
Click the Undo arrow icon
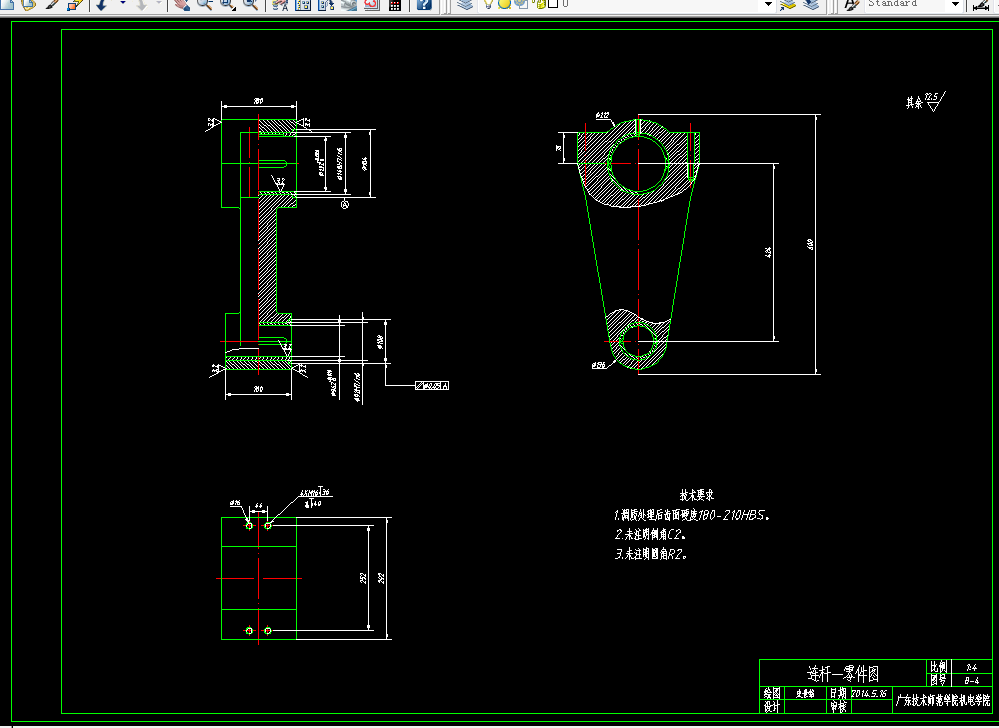101,5
